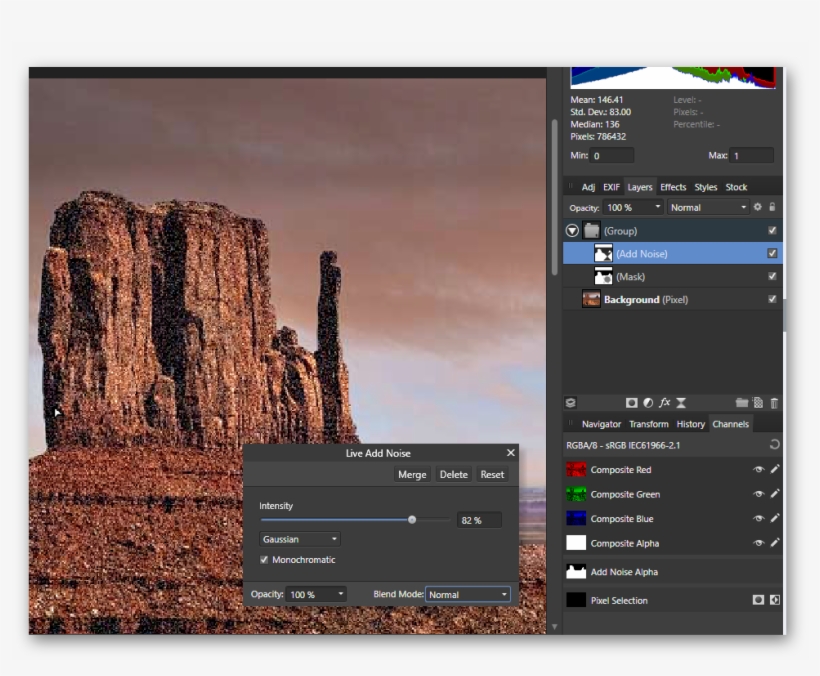
Task: Switch to the History tab
Action: pyautogui.click(x=690, y=424)
